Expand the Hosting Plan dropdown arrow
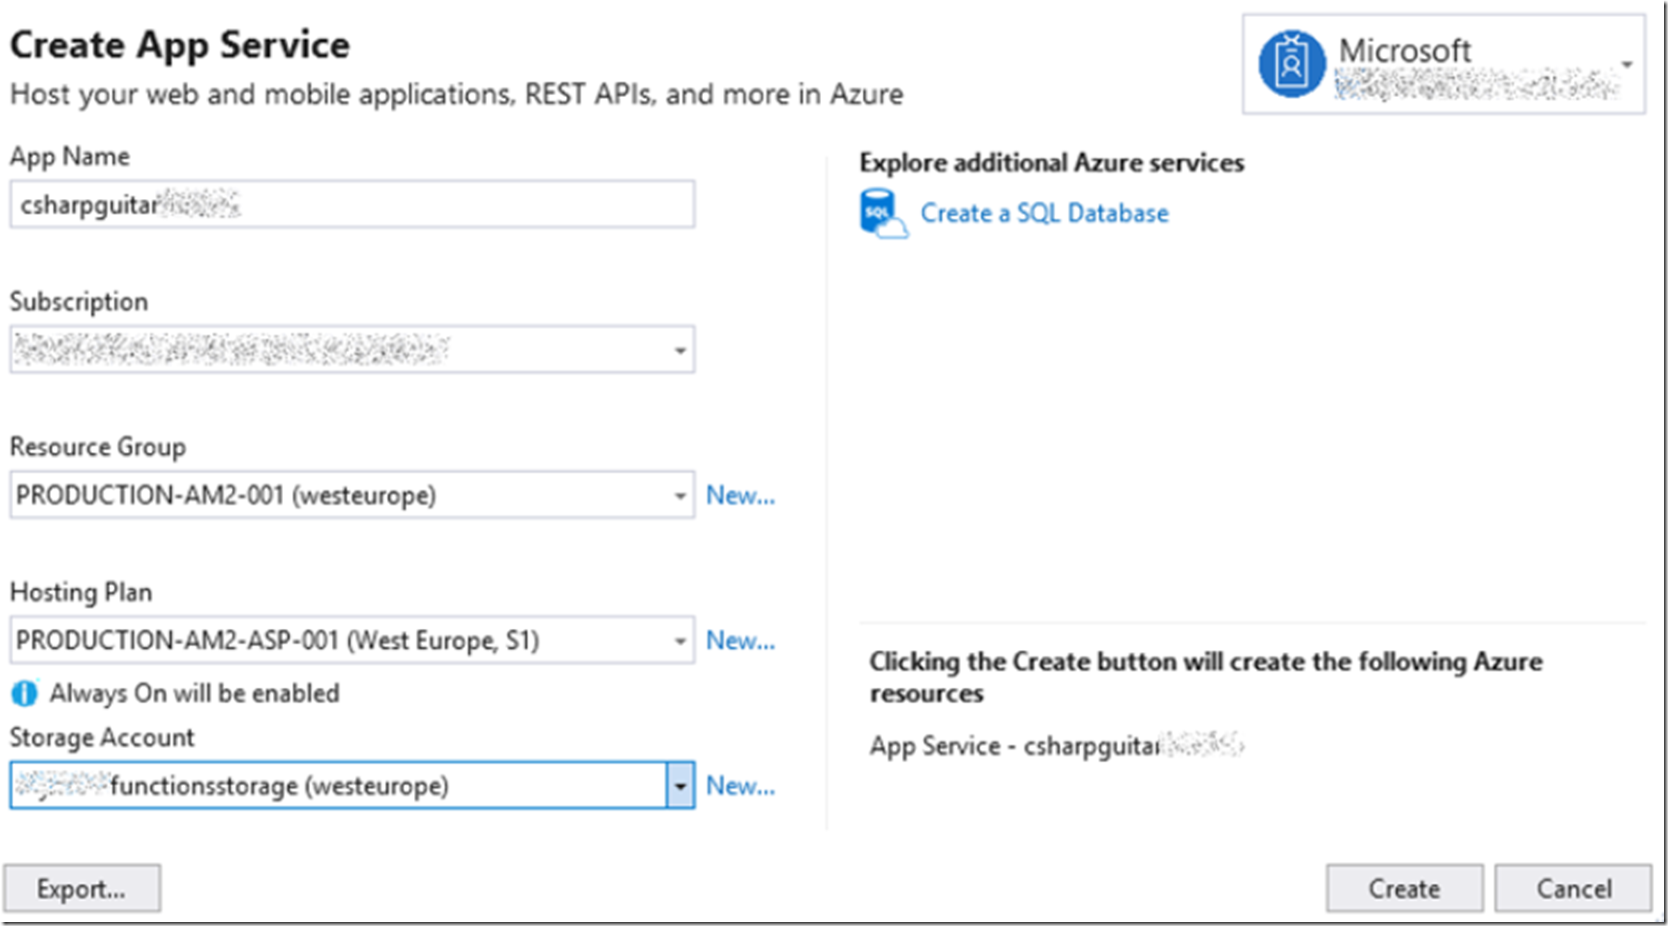 [680, 641]
